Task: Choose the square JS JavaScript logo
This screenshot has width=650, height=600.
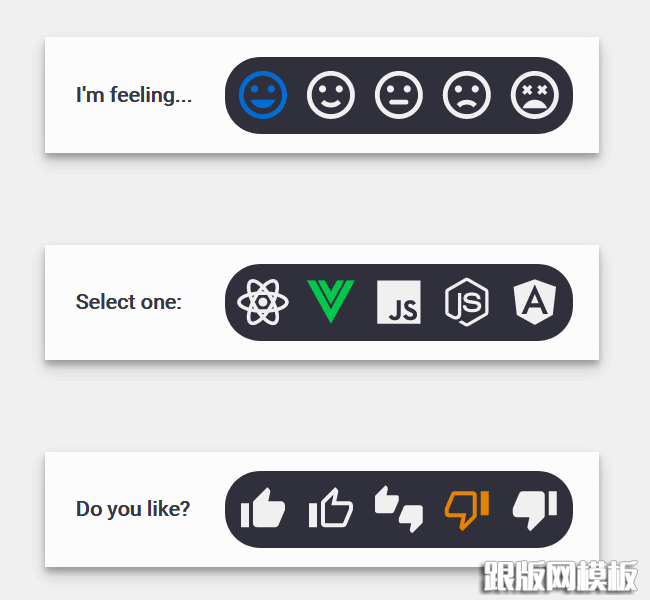Action: 399,302
